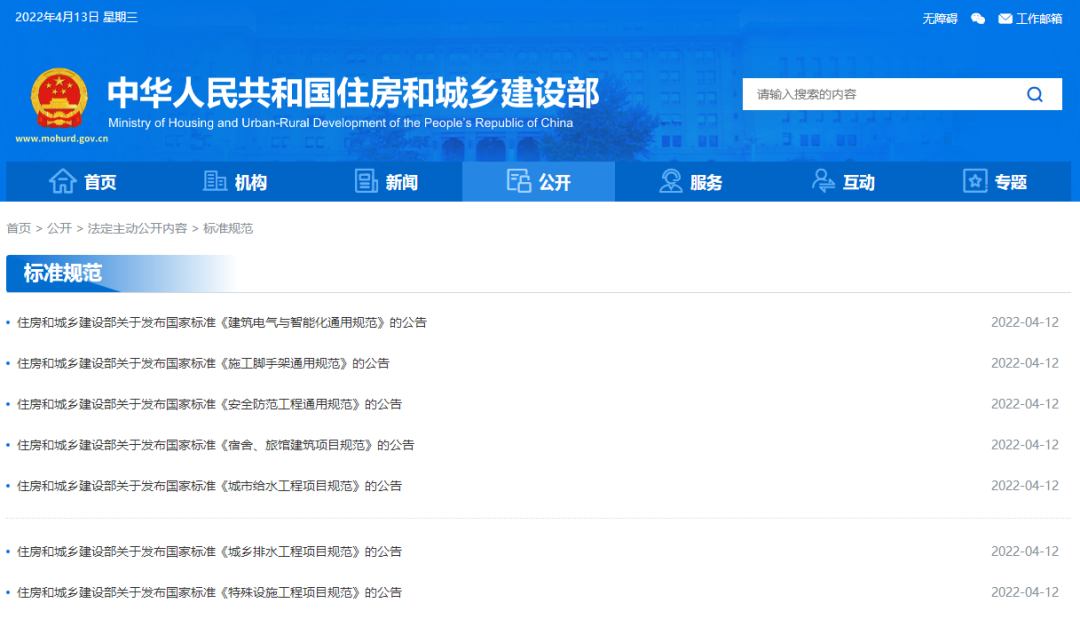
Task: Click the English ministry name subtitle
Action: [340, 123]
